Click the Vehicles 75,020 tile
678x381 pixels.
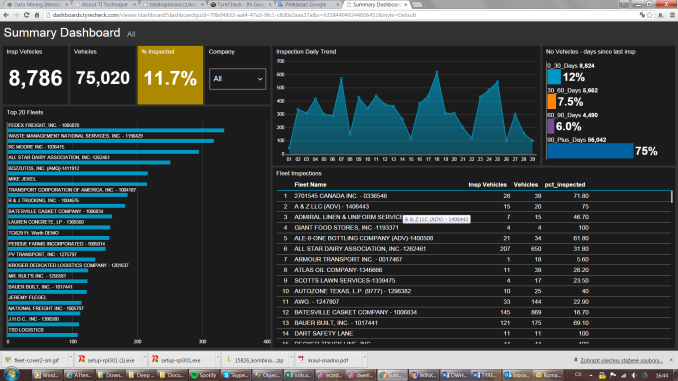pyautogui.click(x=103, y=75)
